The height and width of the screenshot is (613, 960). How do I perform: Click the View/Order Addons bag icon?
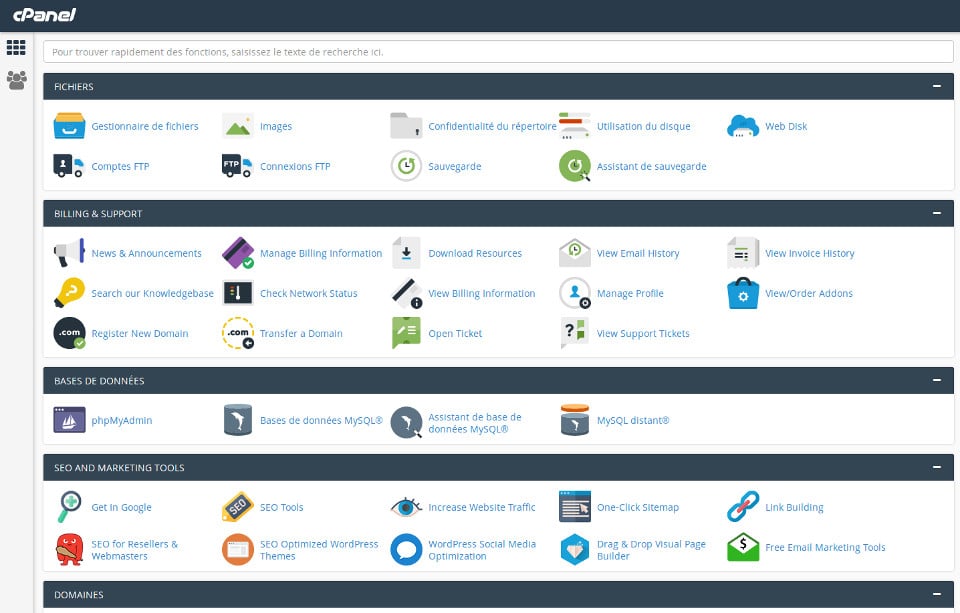pos(743,293)
